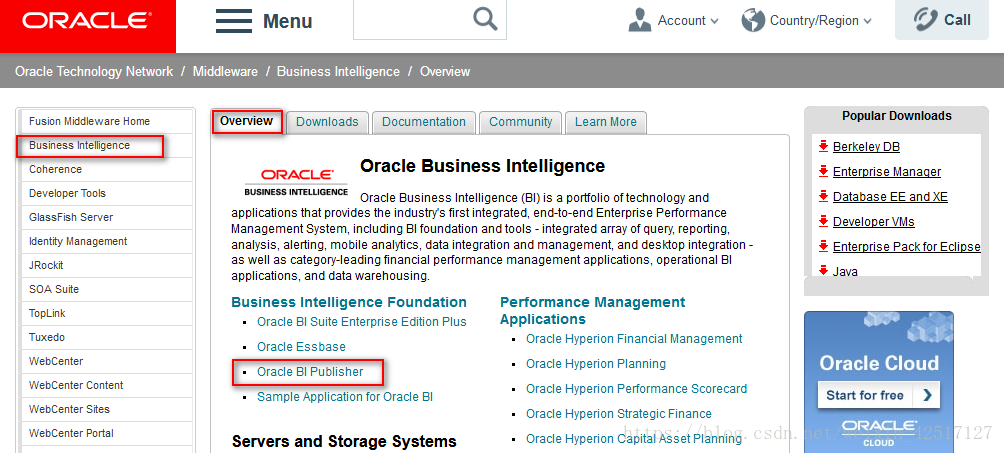This screenshot has width=1004, height=453.
Task: Expand the Country/Region dropdown
Action: [867, 21]
